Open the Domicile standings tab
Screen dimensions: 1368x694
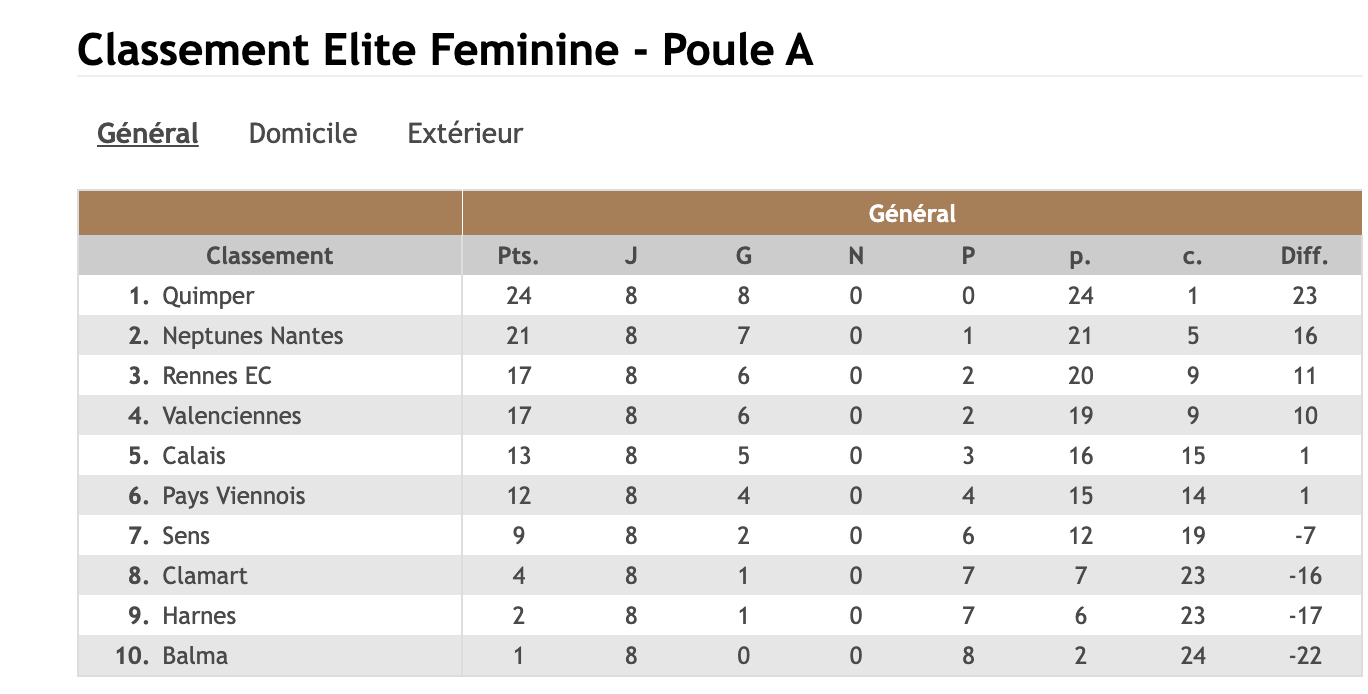point(303,133)
